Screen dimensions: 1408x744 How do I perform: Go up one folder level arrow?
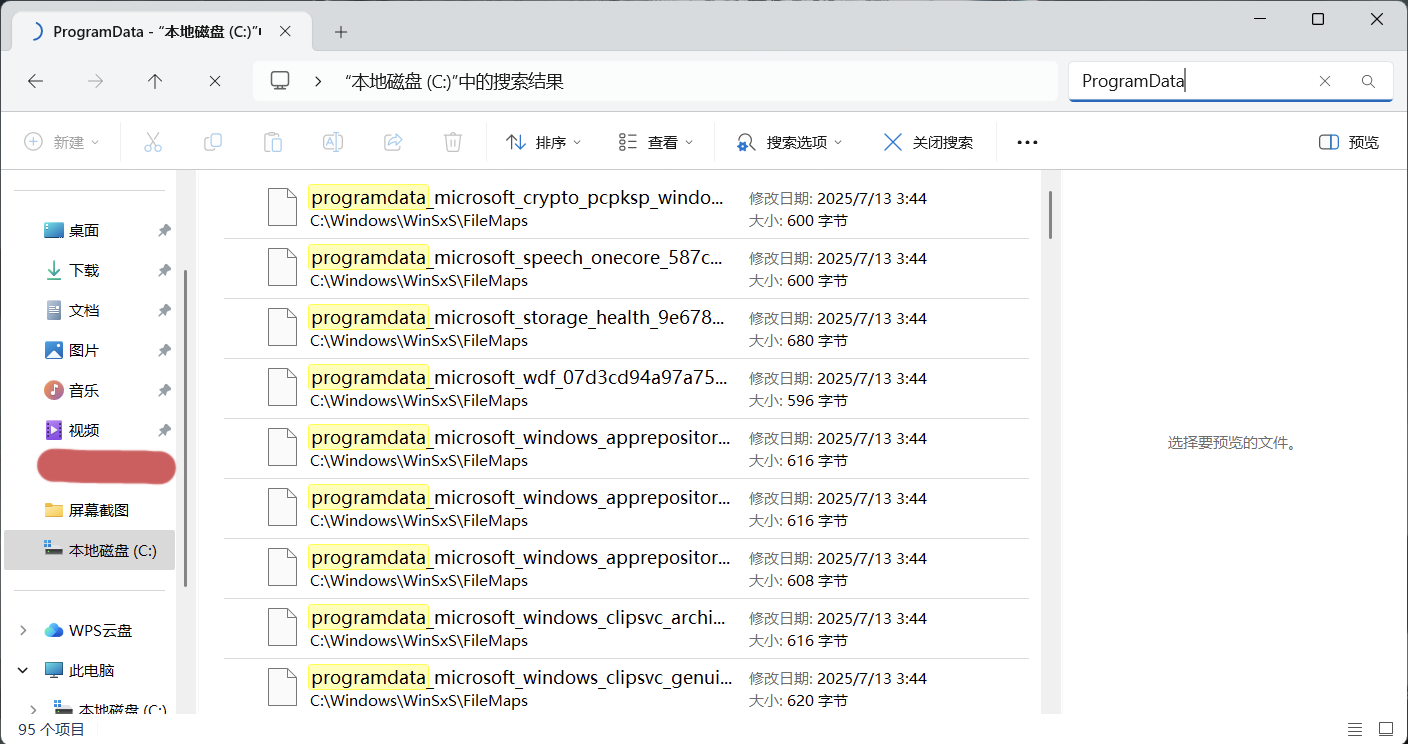pyautogui.click(x=155, y=81)
